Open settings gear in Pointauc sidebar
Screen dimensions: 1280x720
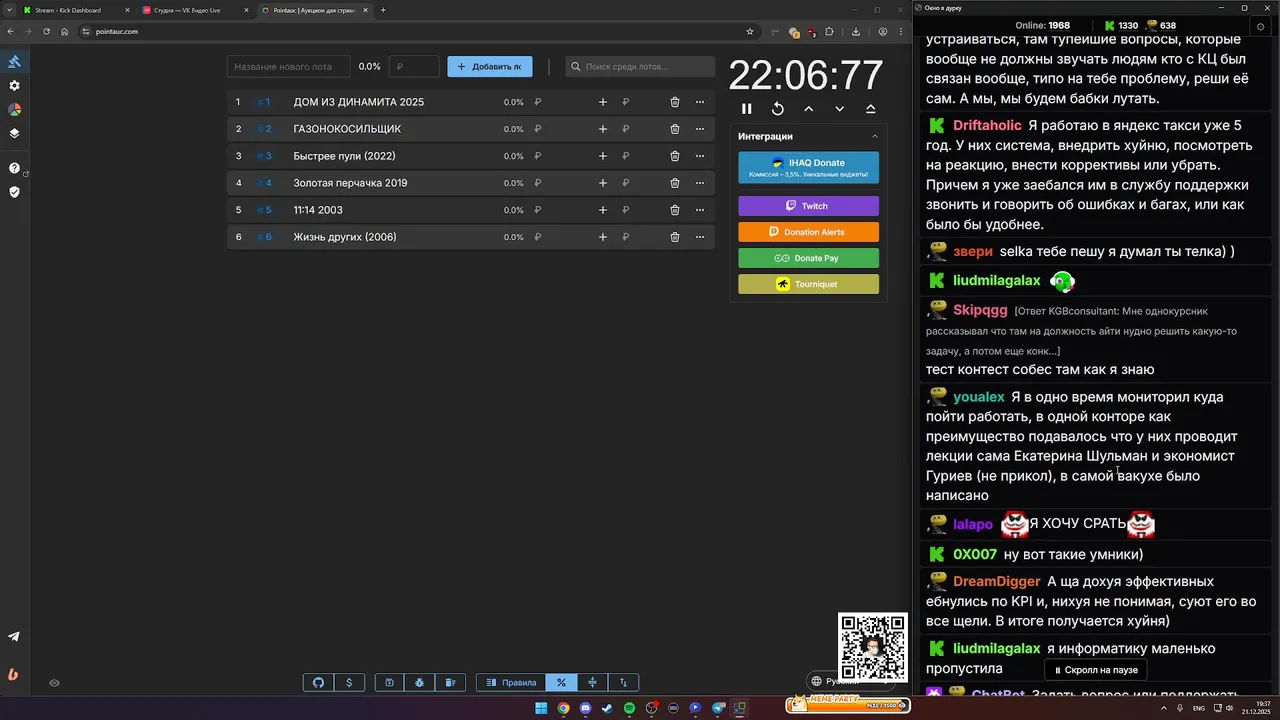[x=14, y=86]
